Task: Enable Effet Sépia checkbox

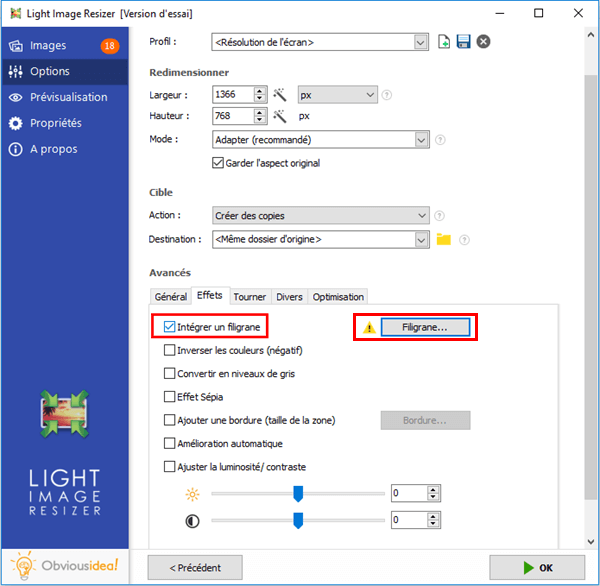Action: tap(170, 397)
